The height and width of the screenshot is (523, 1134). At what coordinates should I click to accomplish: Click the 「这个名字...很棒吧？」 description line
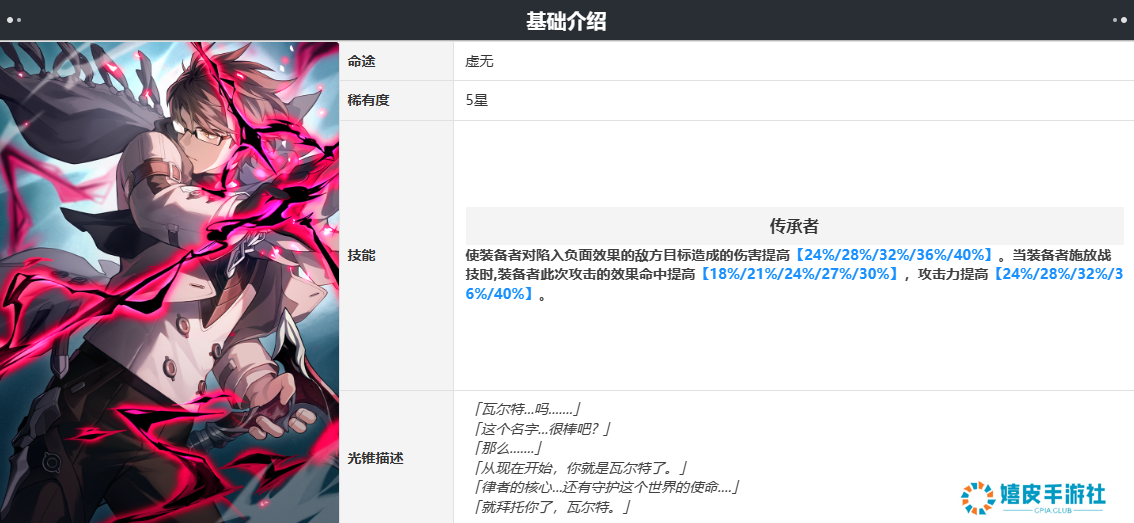click(540, 428)
